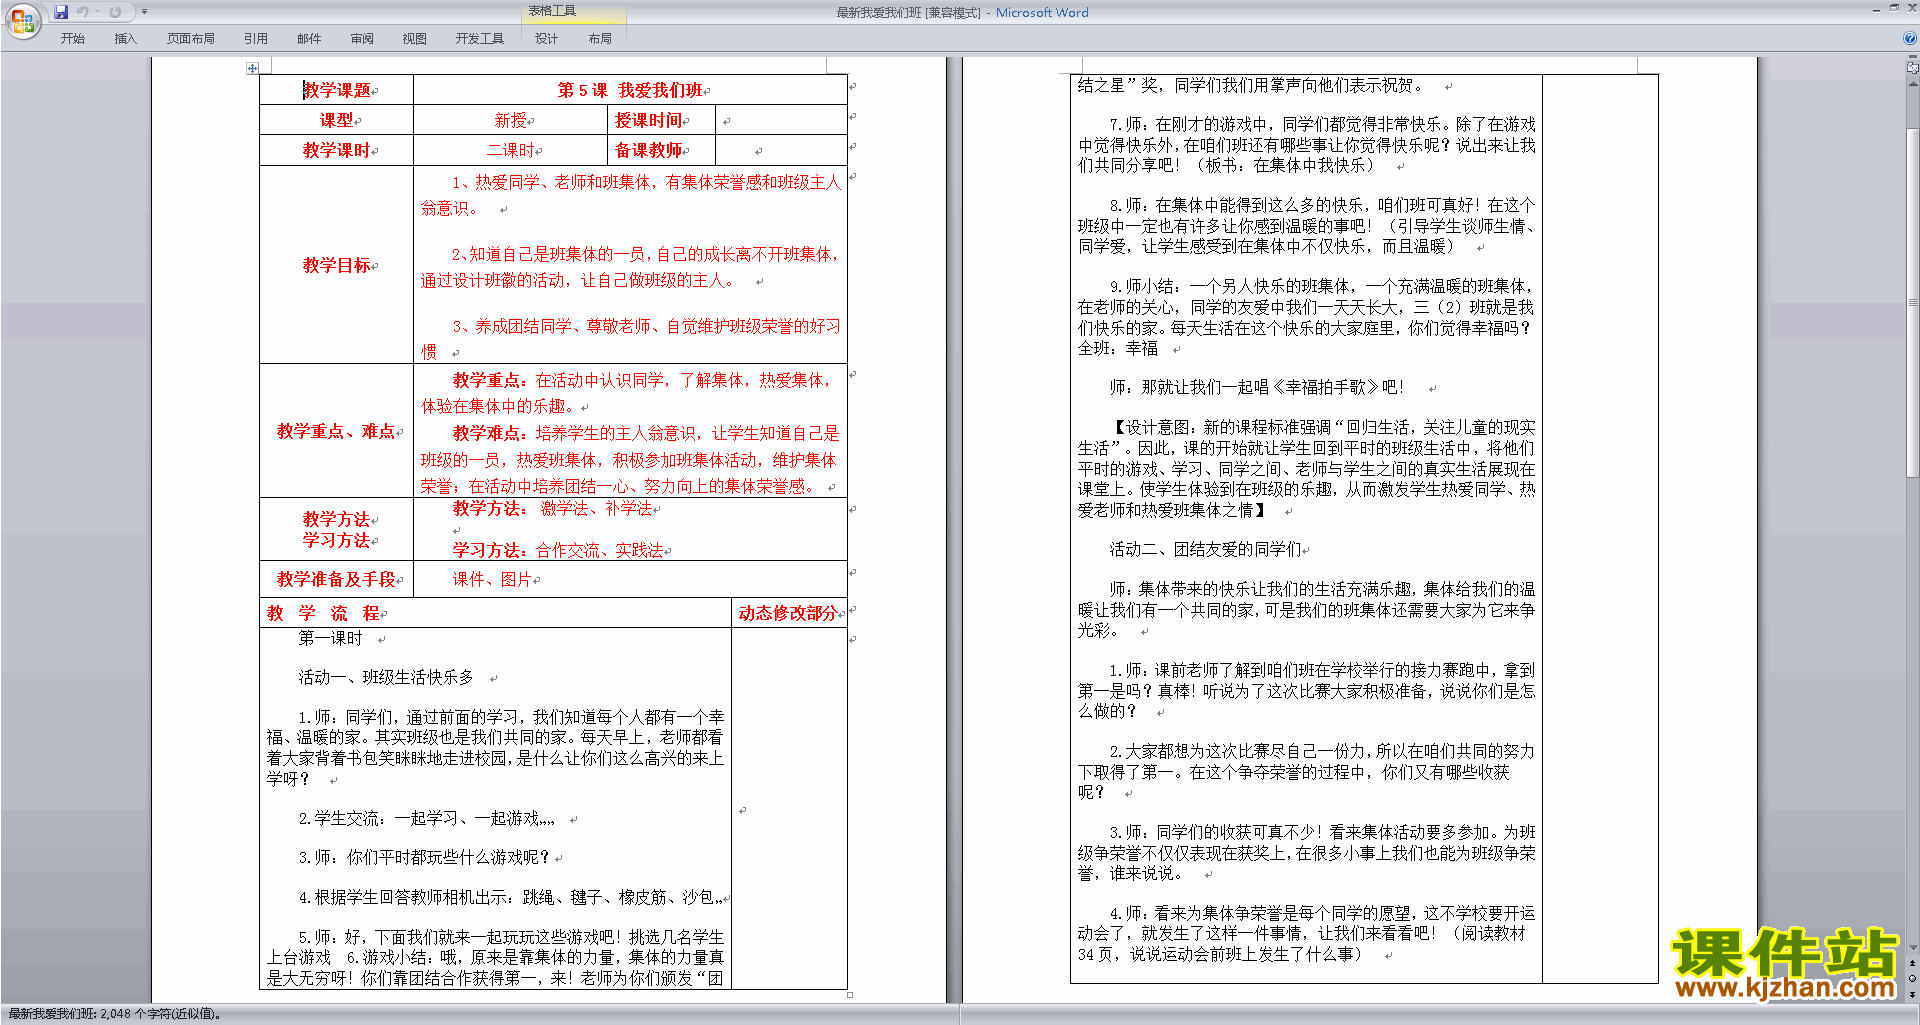
Task: Open the 开发工具 ribbon tab
Action: (479, 39)
